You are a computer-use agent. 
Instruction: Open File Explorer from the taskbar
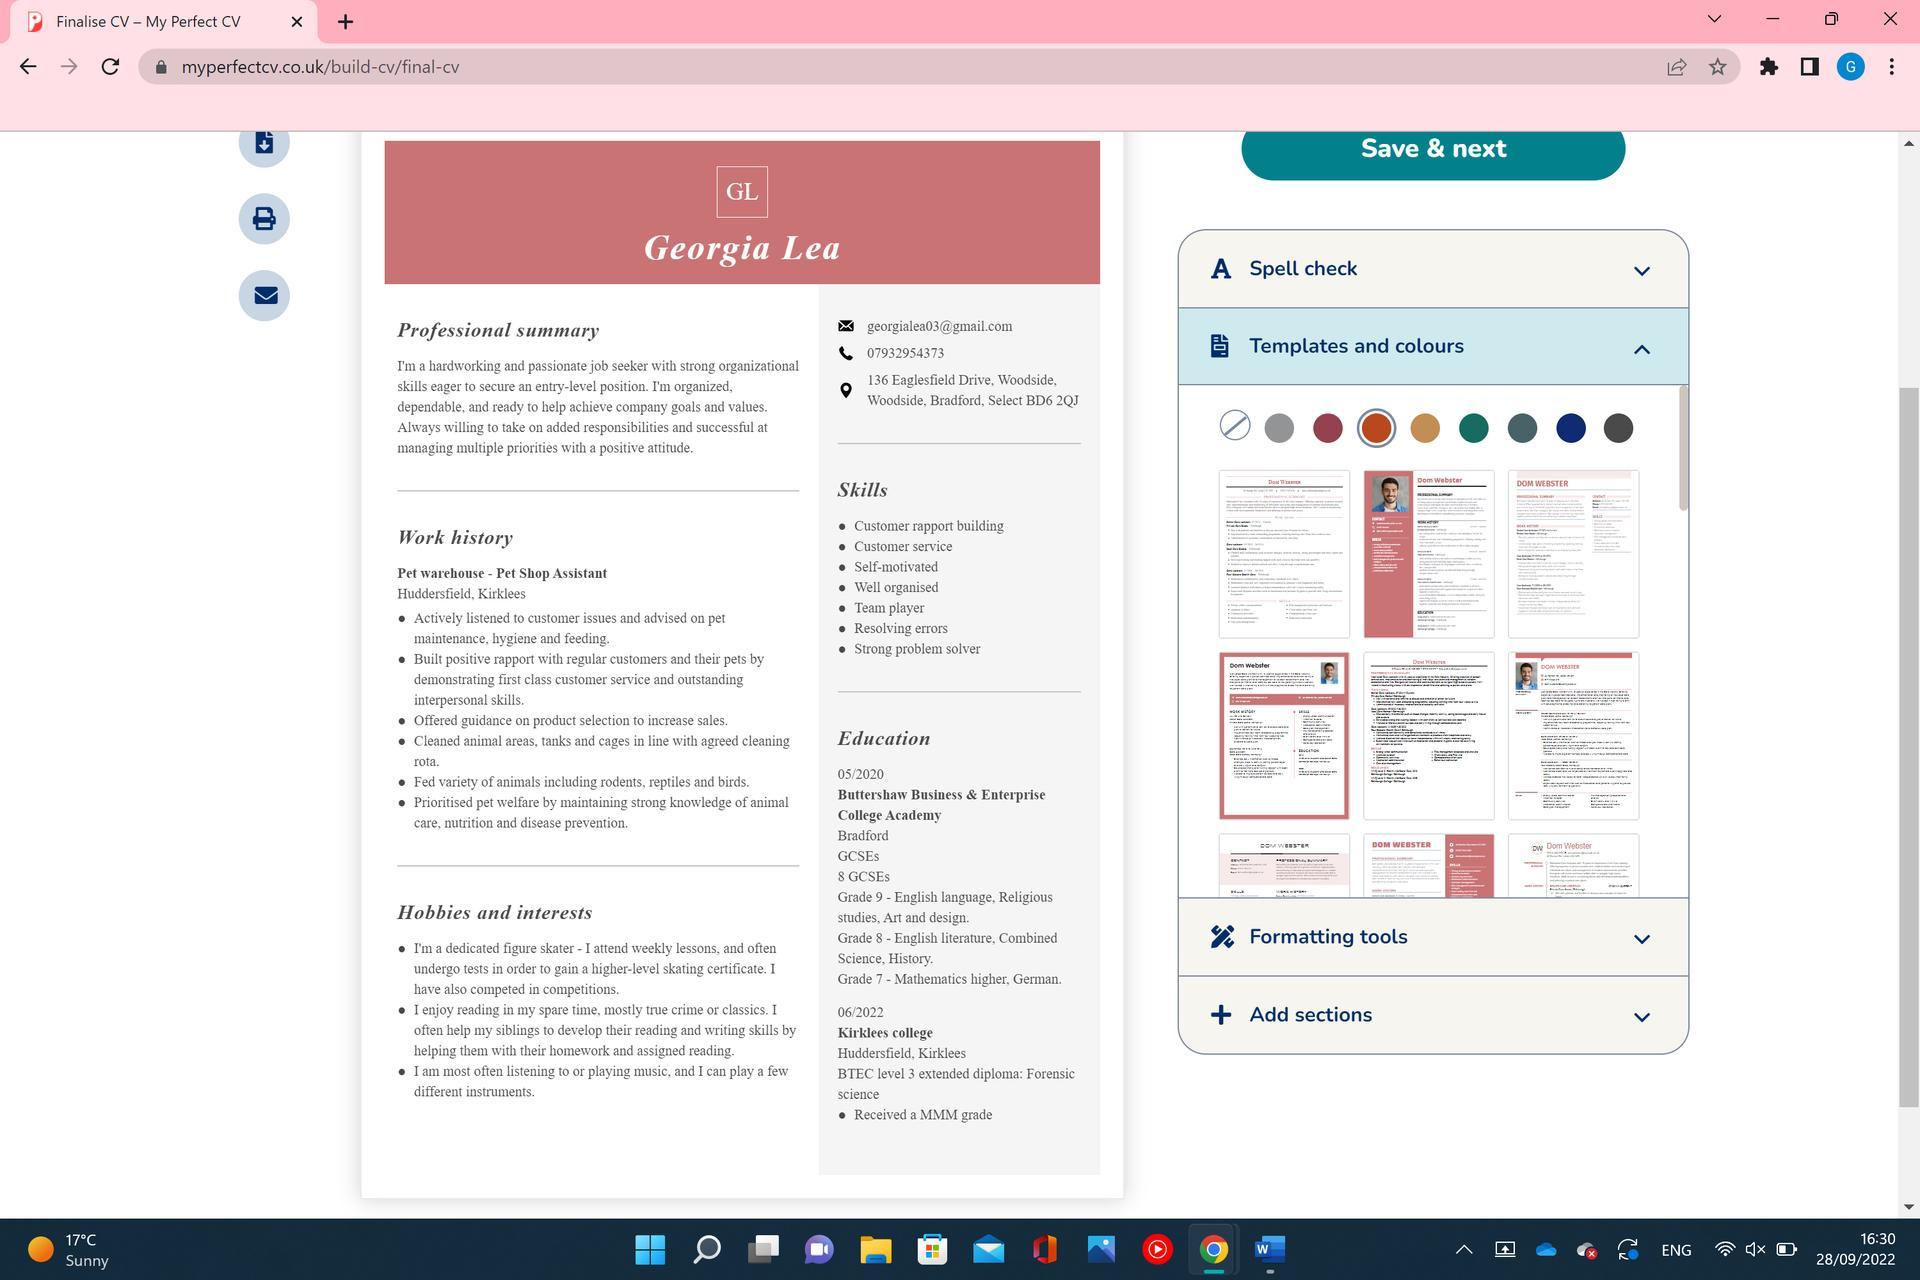876,1249
